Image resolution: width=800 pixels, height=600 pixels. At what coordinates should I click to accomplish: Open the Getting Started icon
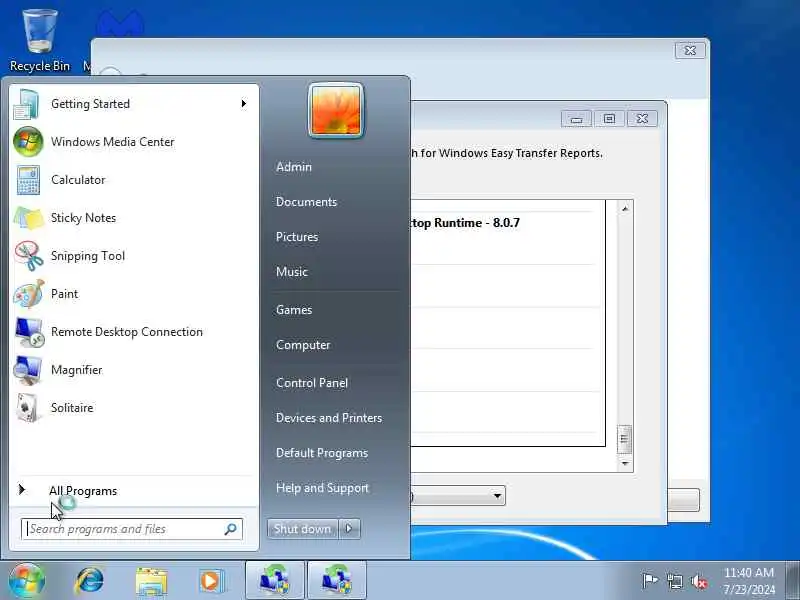click(27, 104)
